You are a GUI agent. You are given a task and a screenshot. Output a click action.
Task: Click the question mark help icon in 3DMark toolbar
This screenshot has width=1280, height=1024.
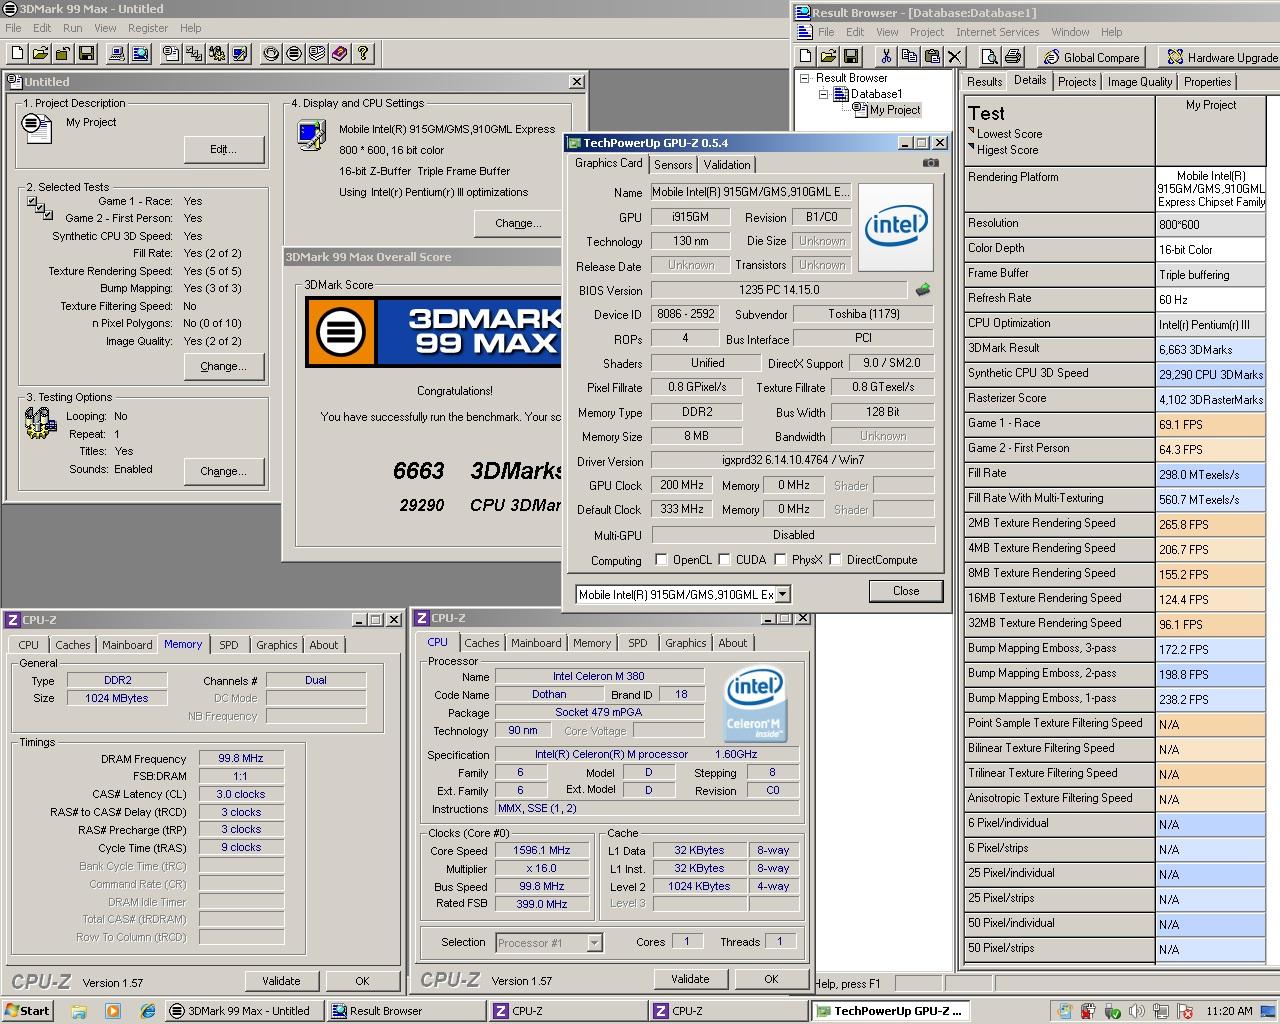(363, 53)
